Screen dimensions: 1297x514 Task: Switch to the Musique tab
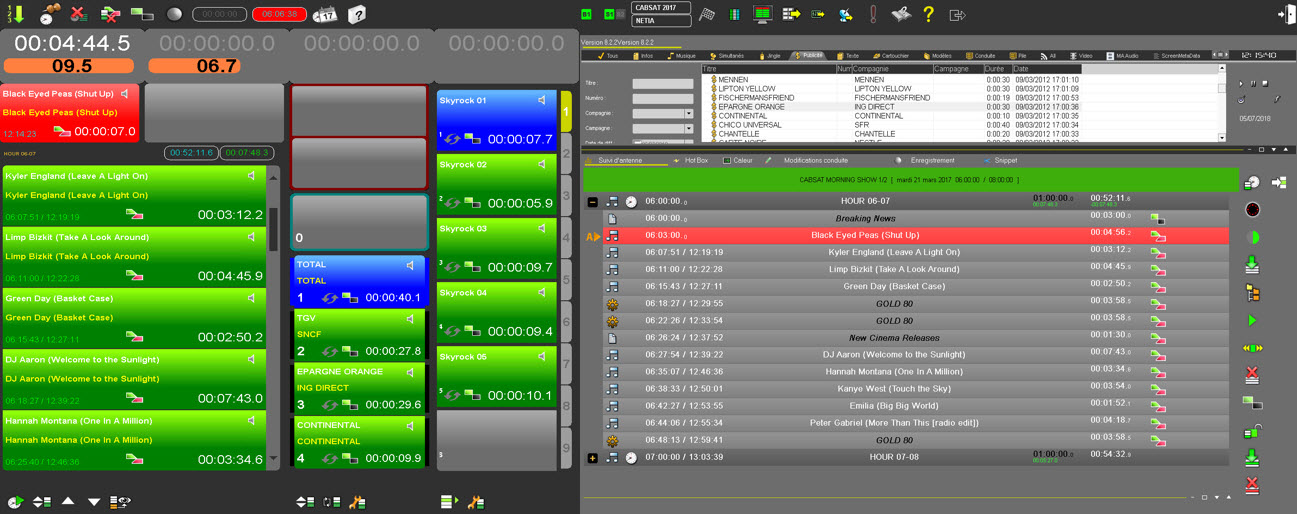pos(682,56)
